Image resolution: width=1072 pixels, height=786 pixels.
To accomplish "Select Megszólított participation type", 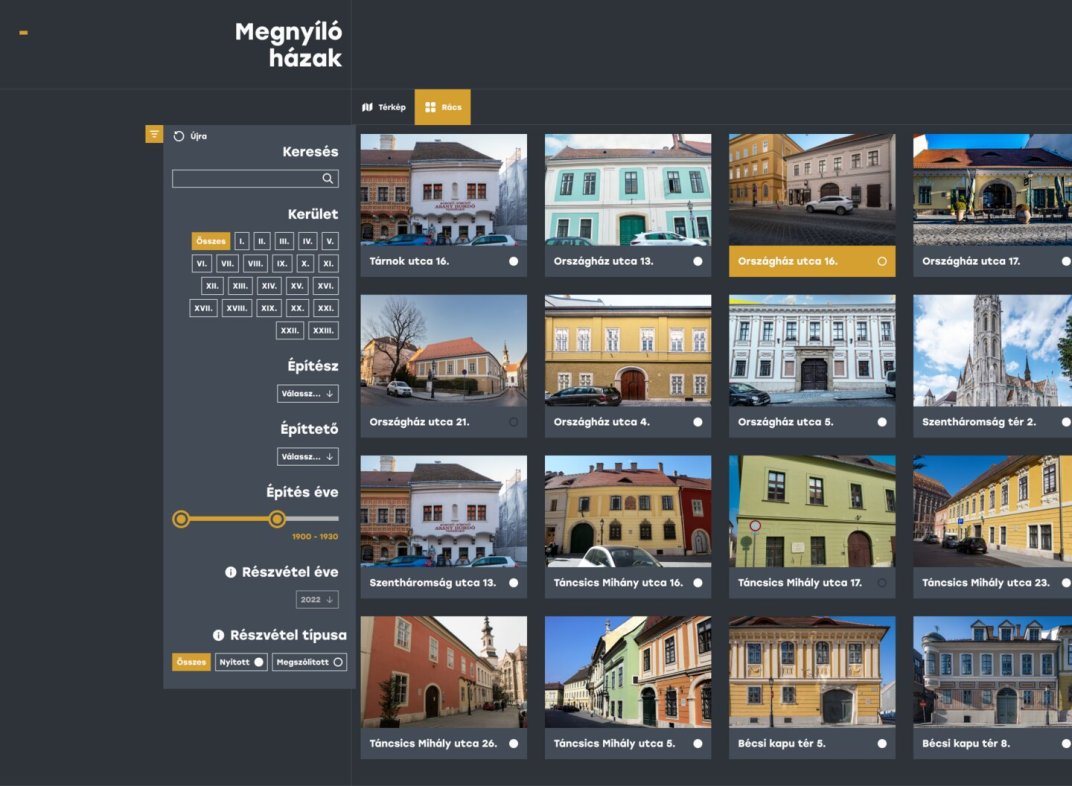I will (309, 662).
